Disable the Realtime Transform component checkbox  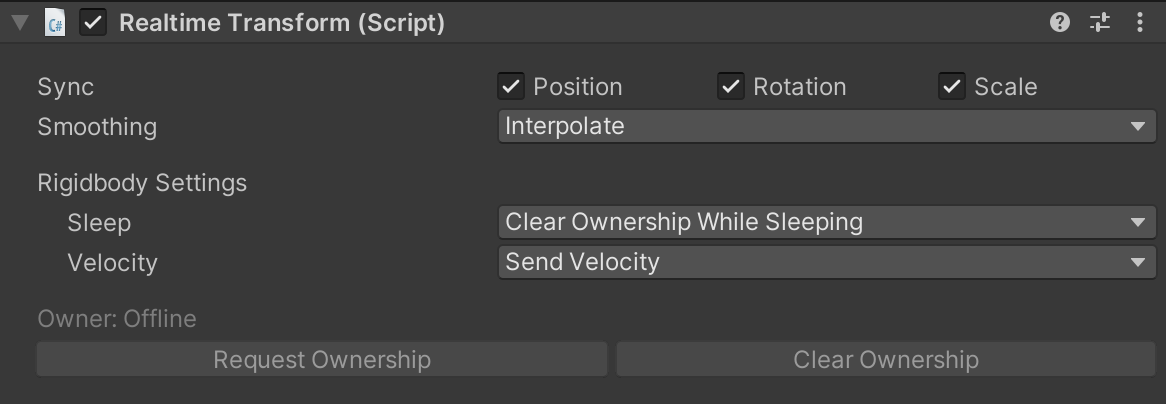(x=93, y=23)
